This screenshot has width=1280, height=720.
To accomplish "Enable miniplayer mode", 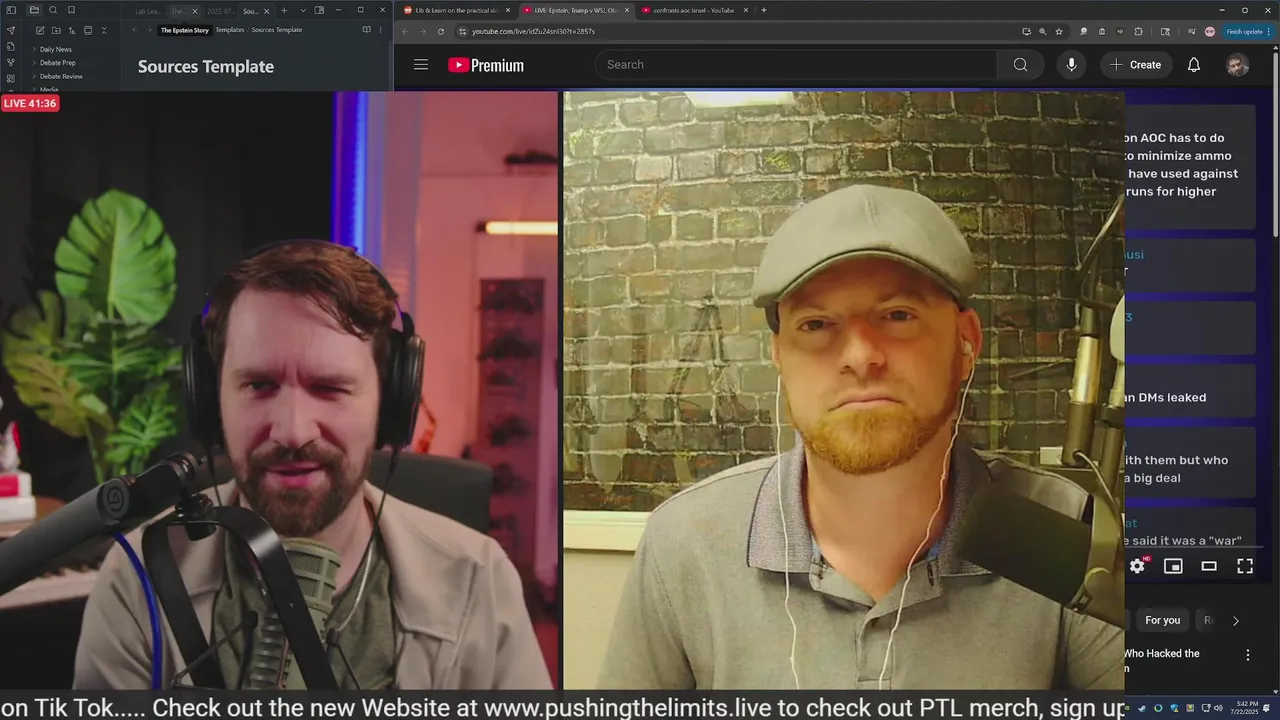I will [x=1173, y=566].
